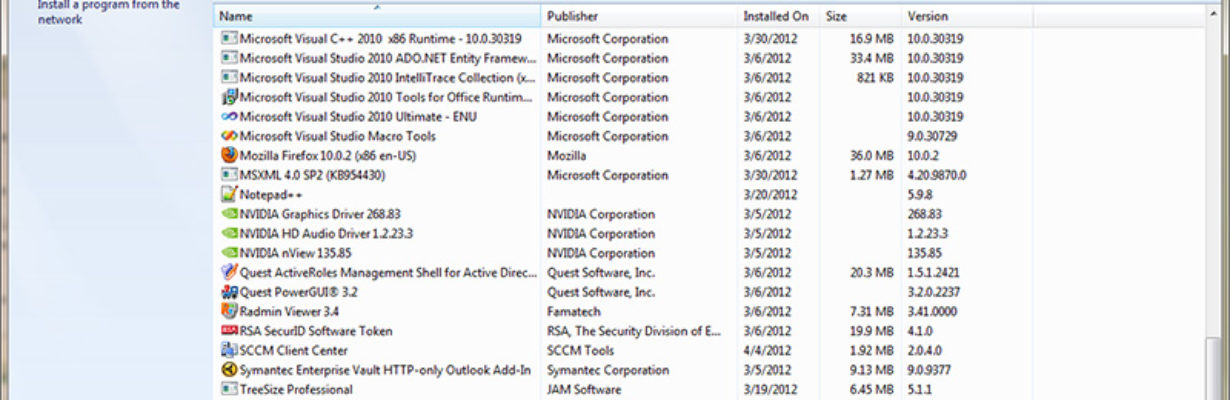Click the '4.20.9870.0' version cell
Image resolution: width=1230 pixels, height=400 pixels.
(x=938, y=175)
